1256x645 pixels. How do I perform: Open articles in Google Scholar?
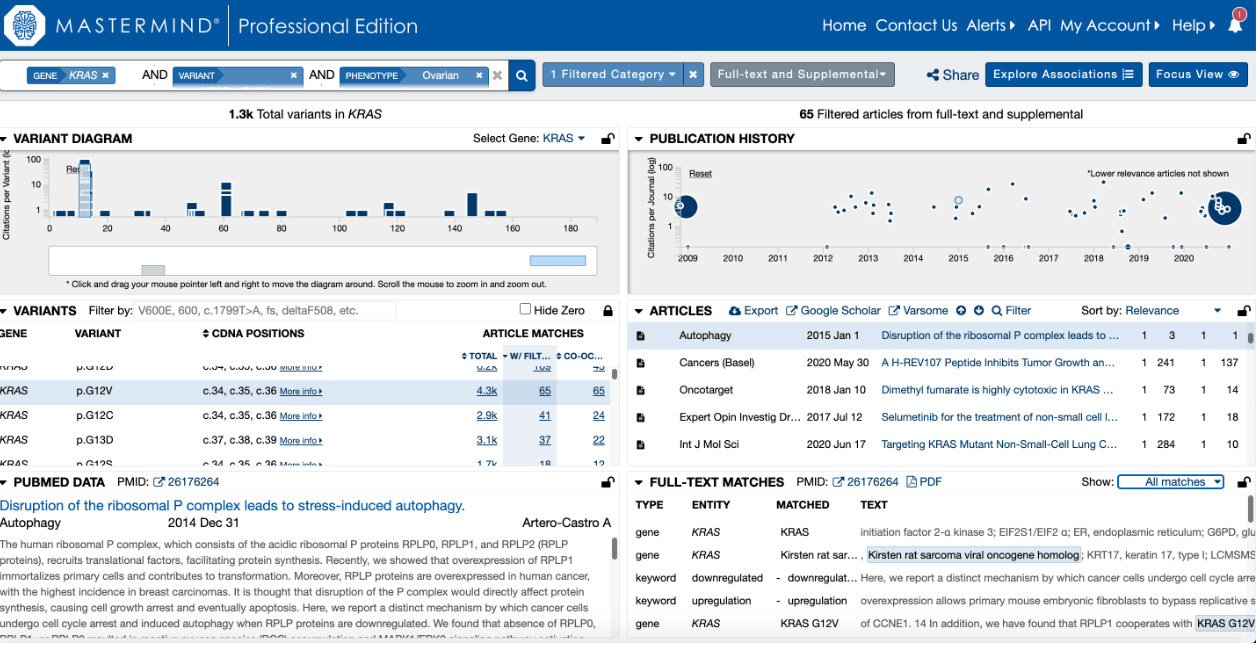833,311
